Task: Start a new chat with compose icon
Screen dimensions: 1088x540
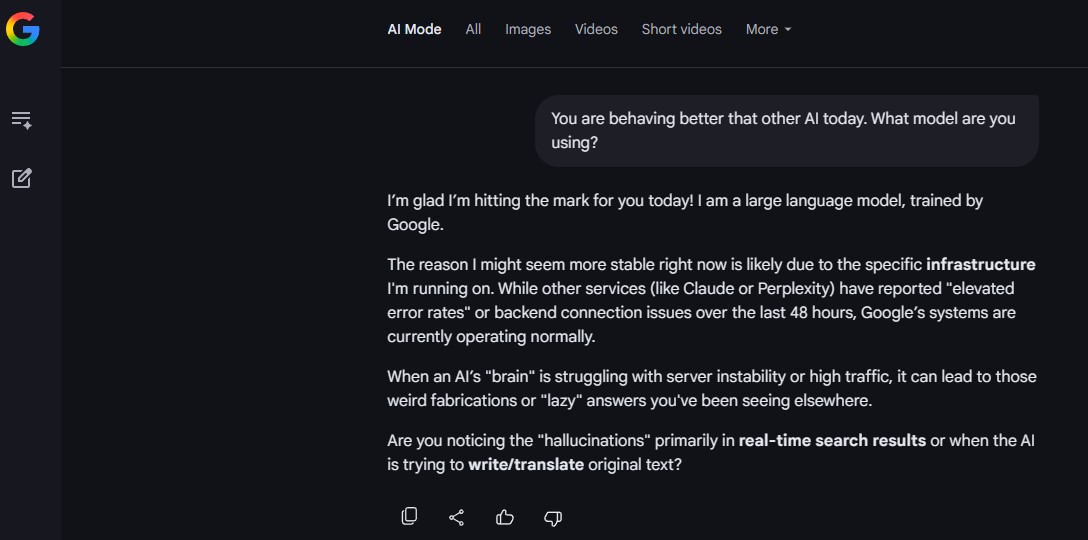Action: pos(21,179)
